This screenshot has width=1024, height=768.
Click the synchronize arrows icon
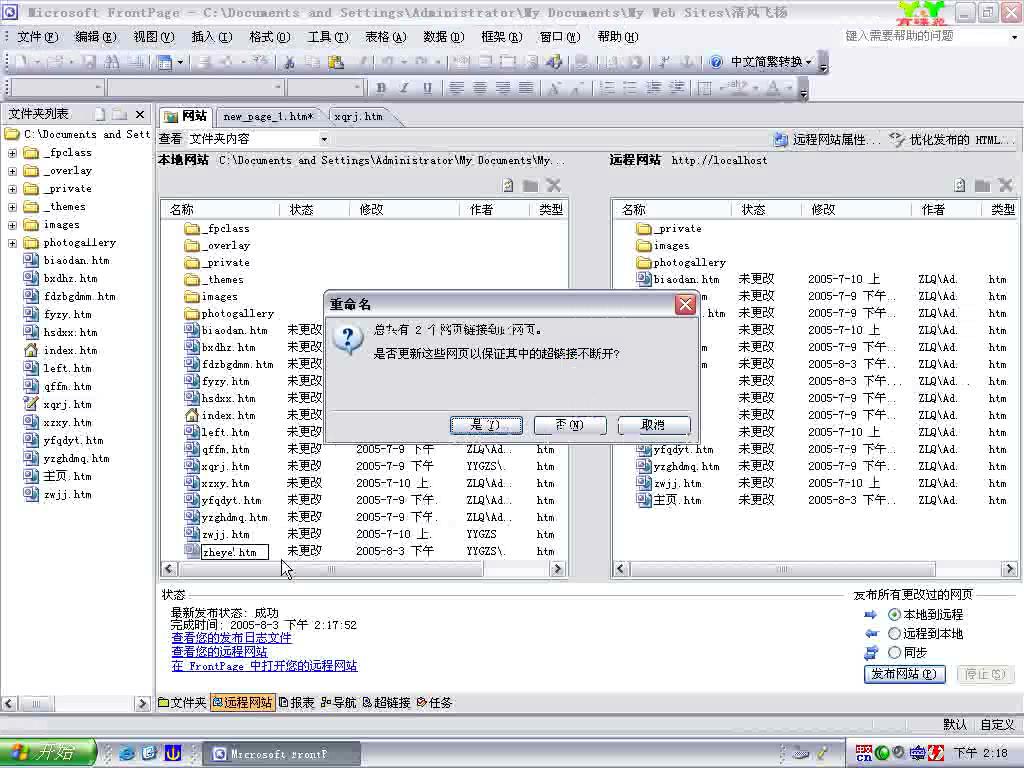(x=871, y=652)
